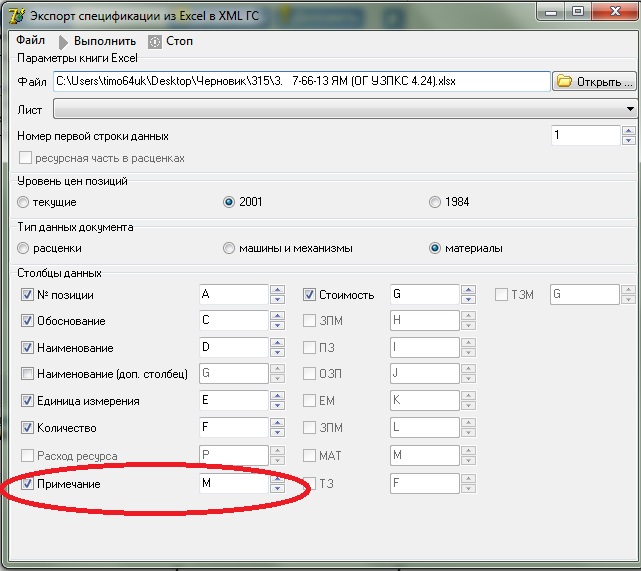Enable Наименование (доп. столбец) checkbox
641x571 pixels.
pos(27,374)
